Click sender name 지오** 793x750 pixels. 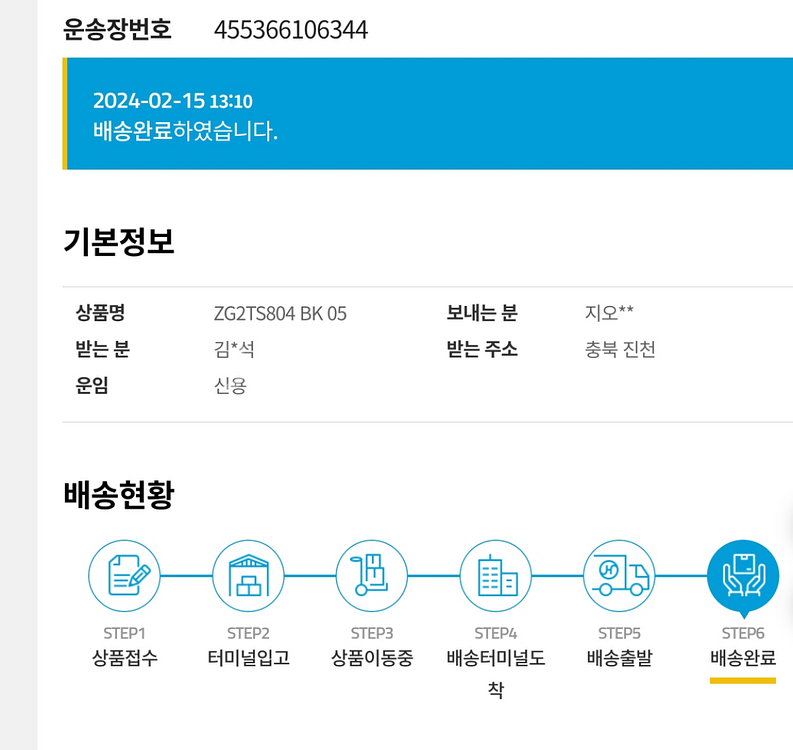609,313
